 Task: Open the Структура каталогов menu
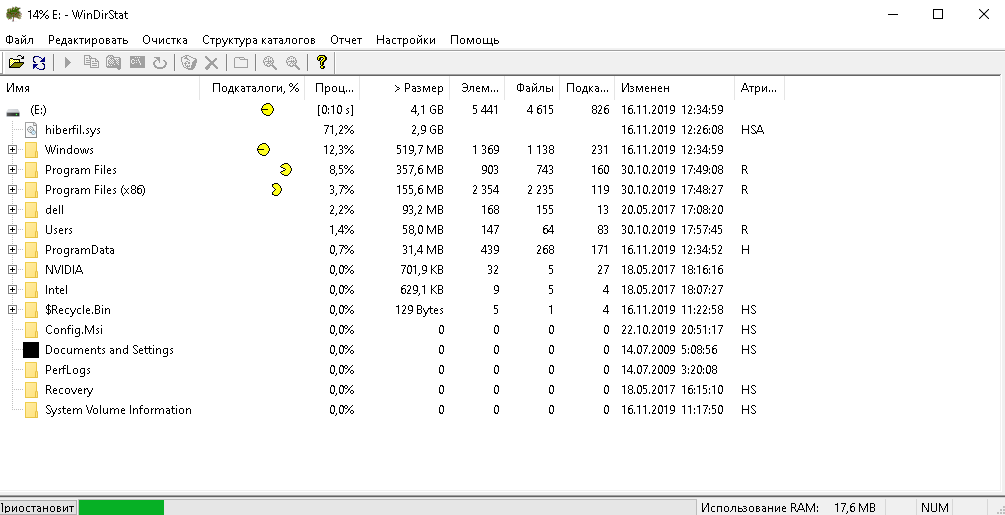(259, 40)
